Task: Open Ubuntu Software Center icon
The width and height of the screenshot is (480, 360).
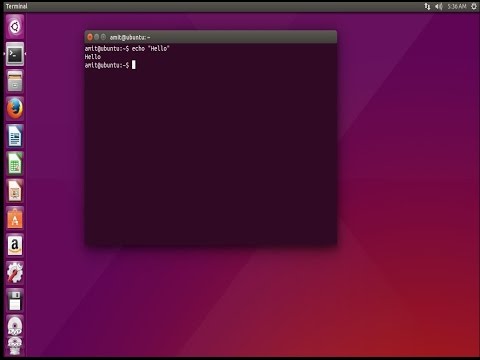Action: (15, 218)
